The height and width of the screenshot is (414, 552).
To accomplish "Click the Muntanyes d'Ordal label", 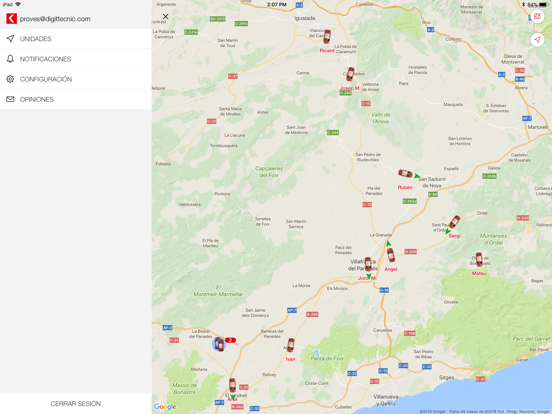I will point(493,239).
